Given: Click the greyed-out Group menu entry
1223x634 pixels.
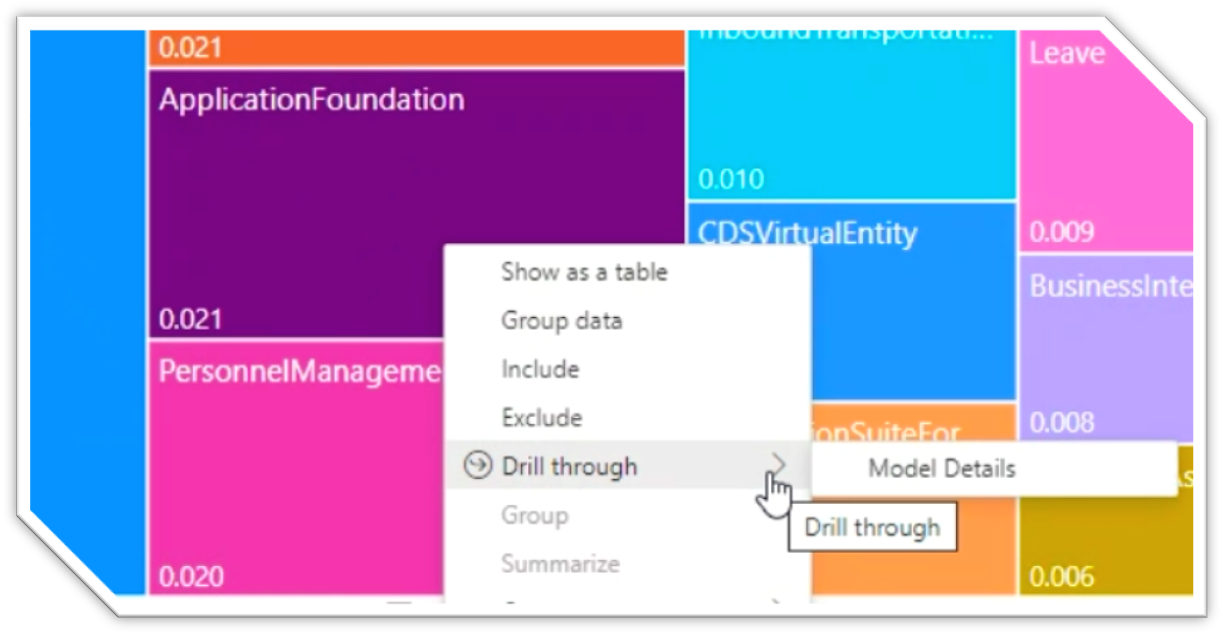Looking at the screenshot, I should (534, 515).
